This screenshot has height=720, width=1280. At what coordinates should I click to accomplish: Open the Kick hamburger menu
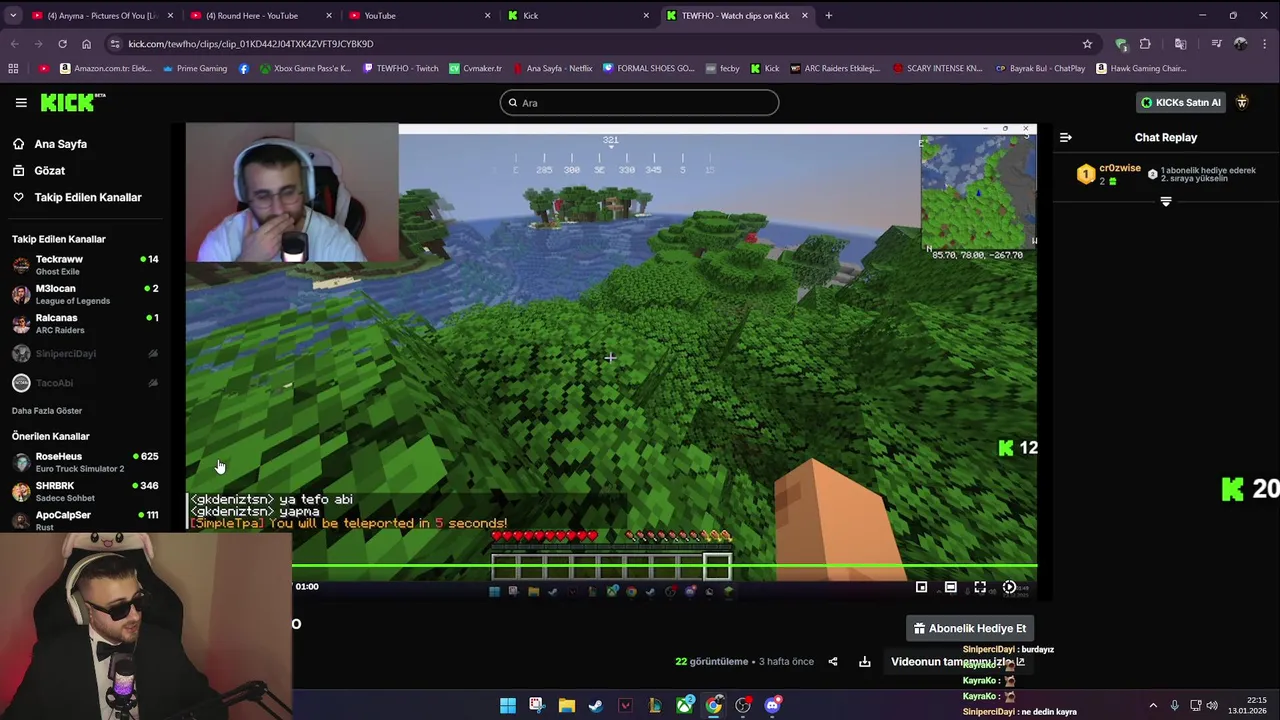(x=21, y=102)
